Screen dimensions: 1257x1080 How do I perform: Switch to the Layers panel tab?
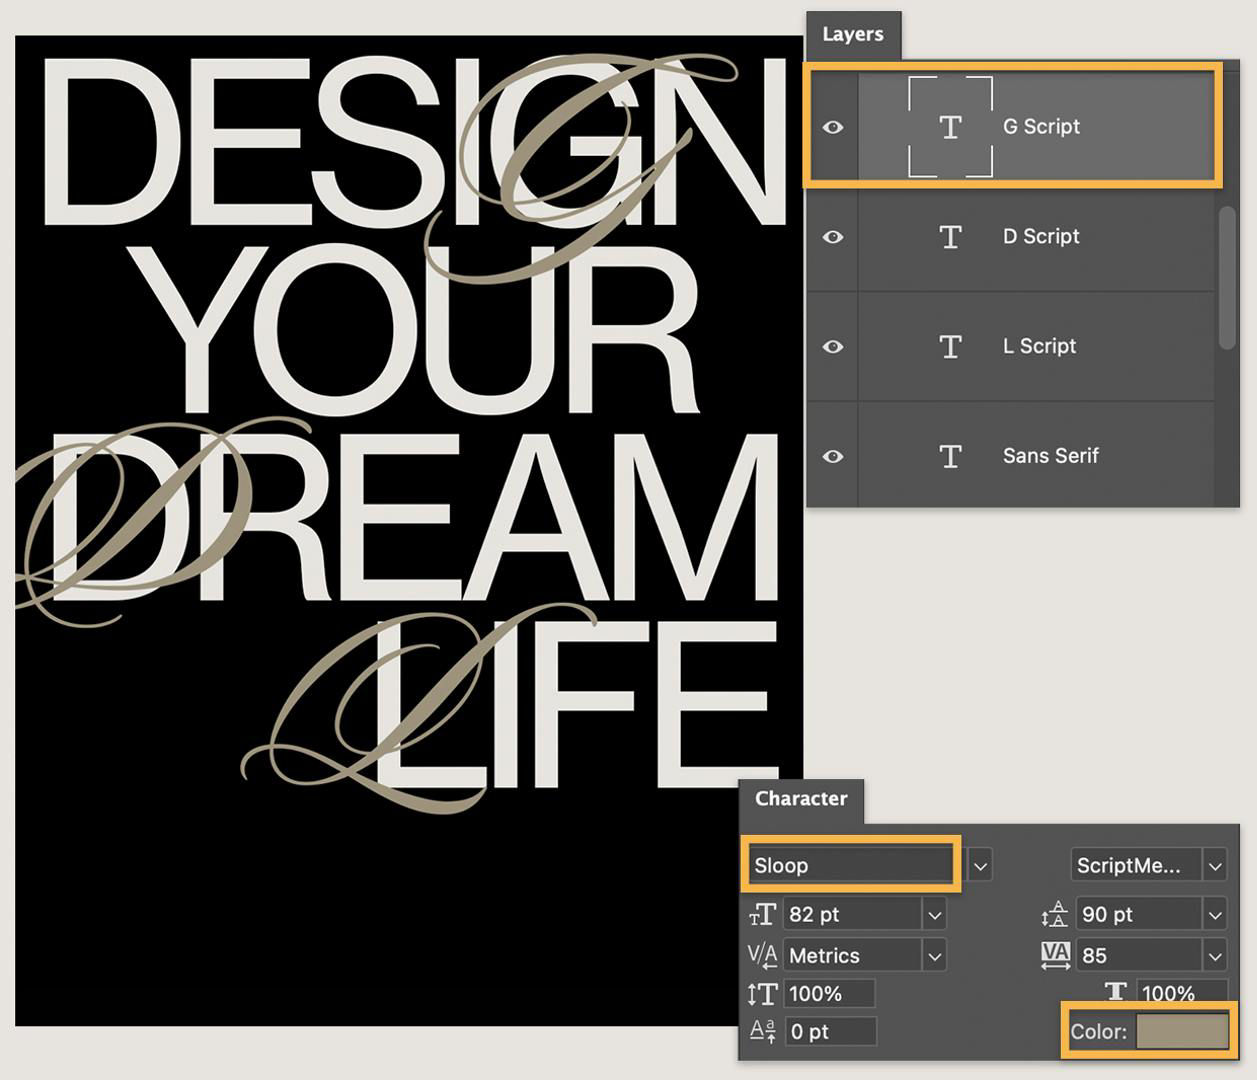click(855, 33)
